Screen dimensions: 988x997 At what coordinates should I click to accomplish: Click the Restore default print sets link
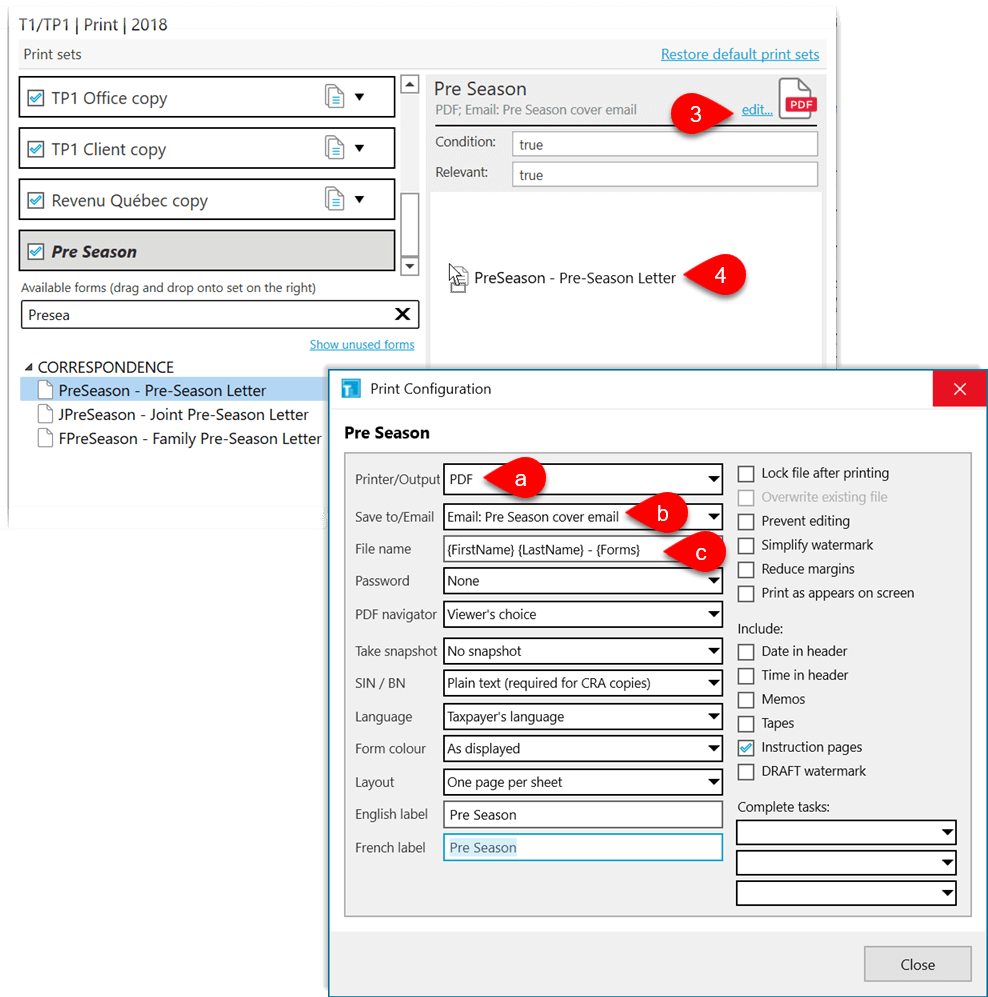click(x=740, y=54)
